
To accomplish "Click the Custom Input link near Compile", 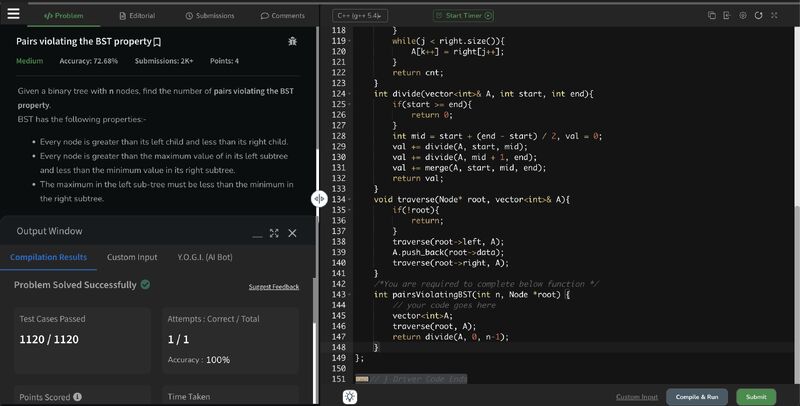I will [637, 397].
